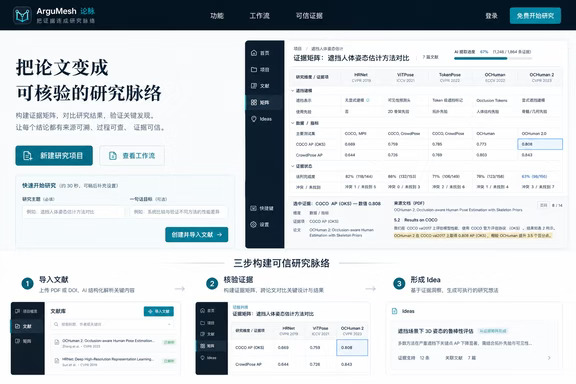Image resolution: width=576 pixels, height=384 pixels.
Task: Select 矩阵 grid icon in the large preview sidebar
Action: [x=254, y=103]
